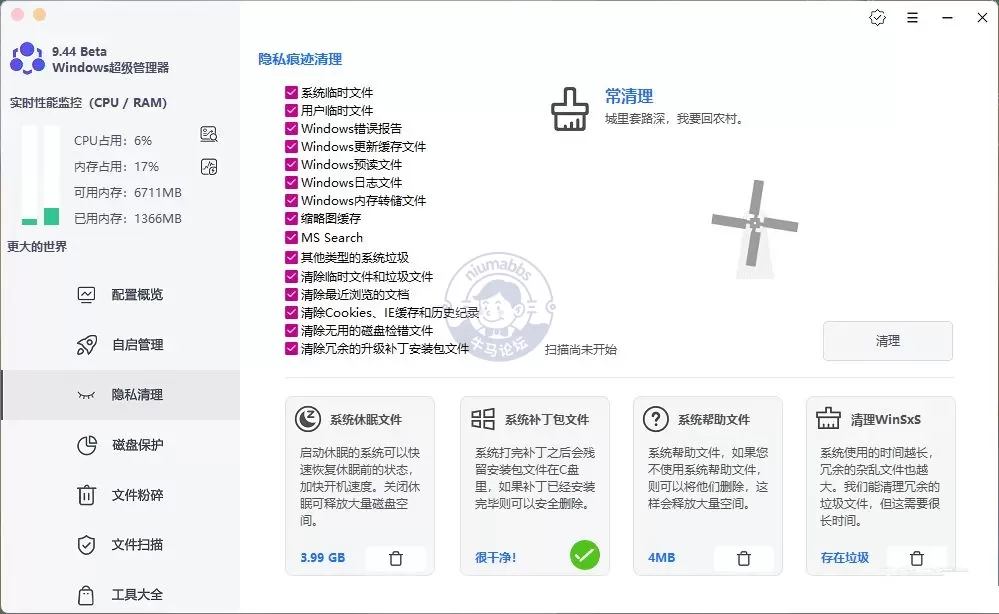Click the 清理 button
Viewport: 999px width, 614px height.
(888, 341)
